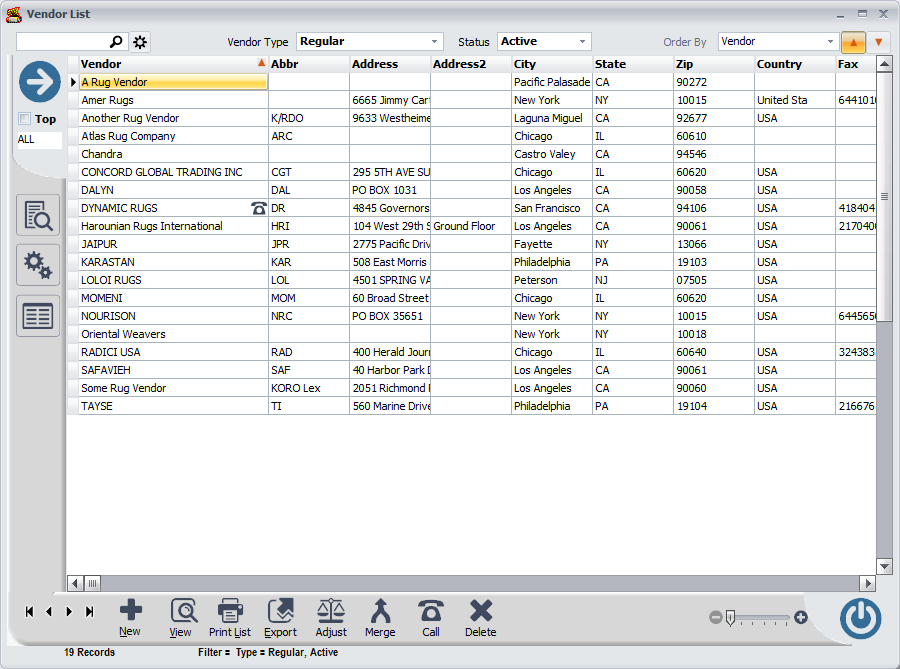Select Atlas Rug Company vendor
This screenshot has width=900, height=669.
(x=173, y=136)
